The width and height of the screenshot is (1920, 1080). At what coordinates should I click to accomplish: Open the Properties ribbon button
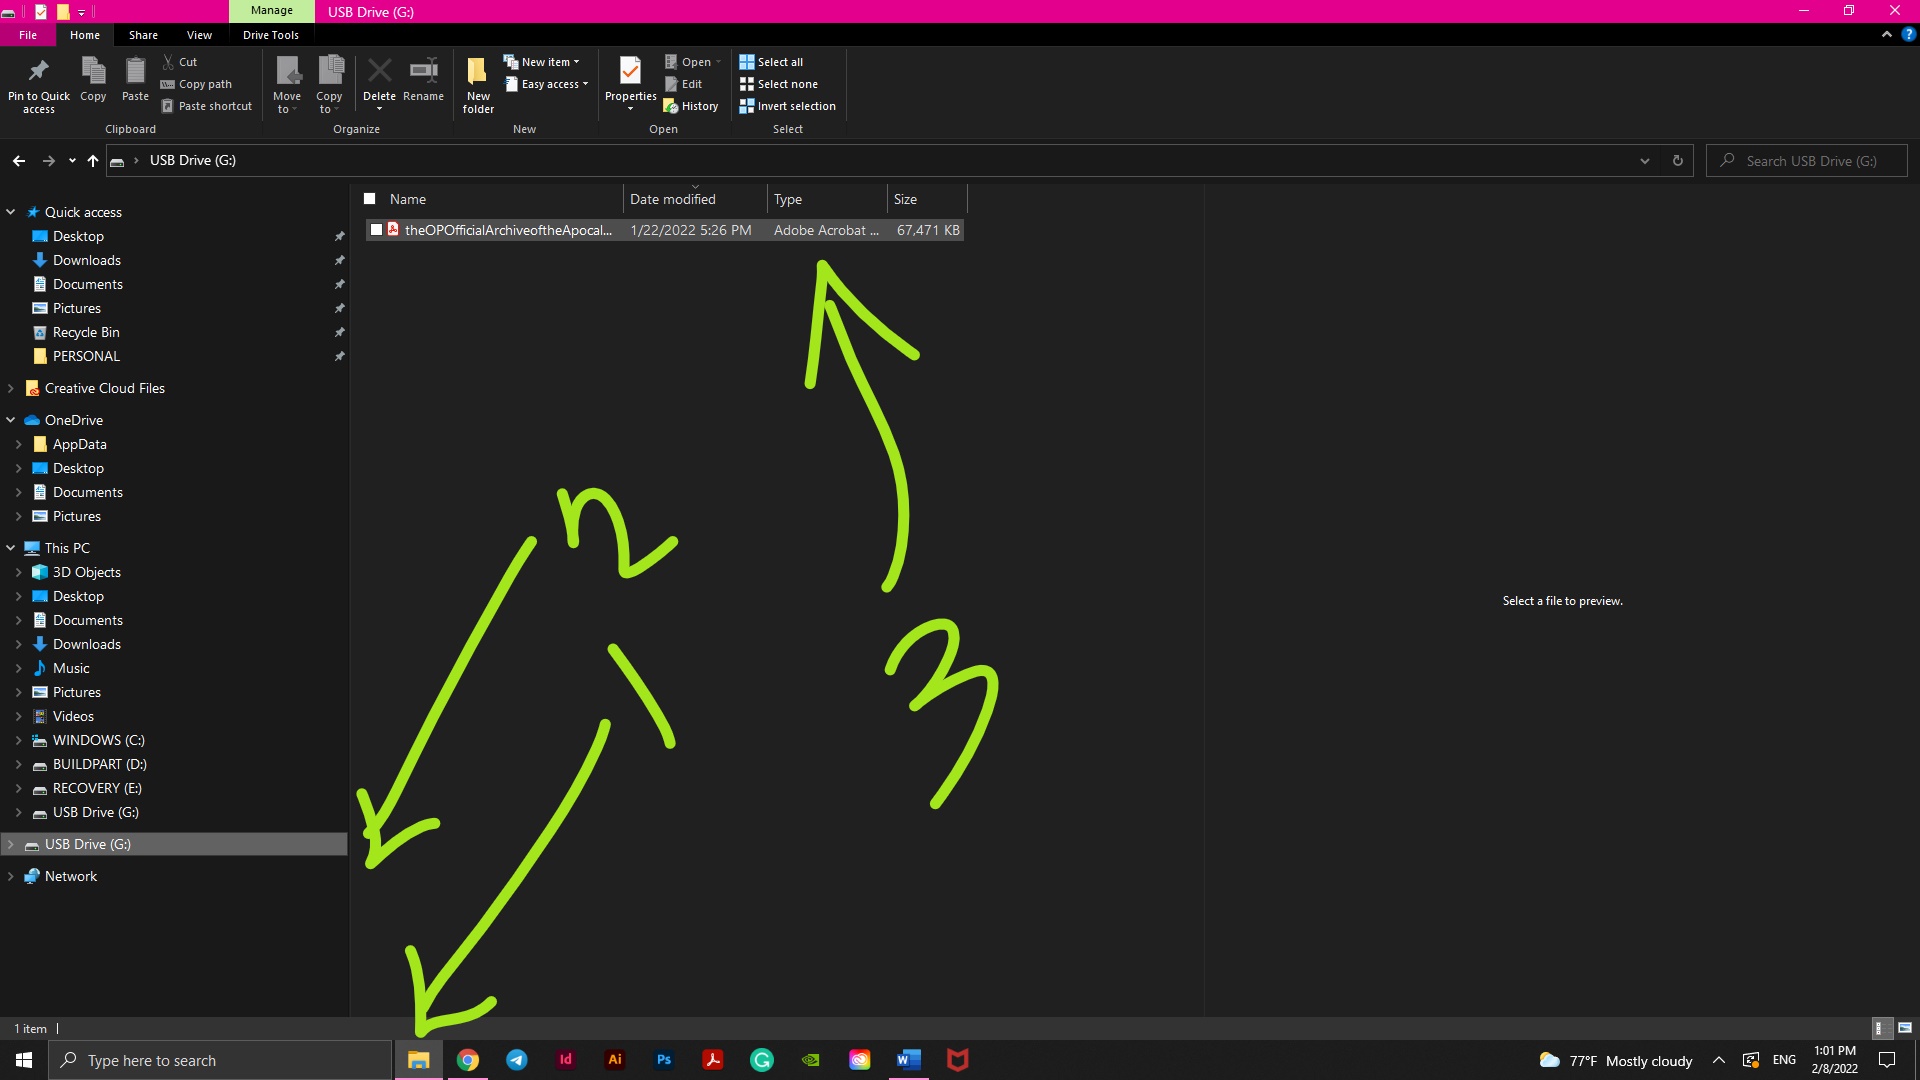tap(630, 83)
